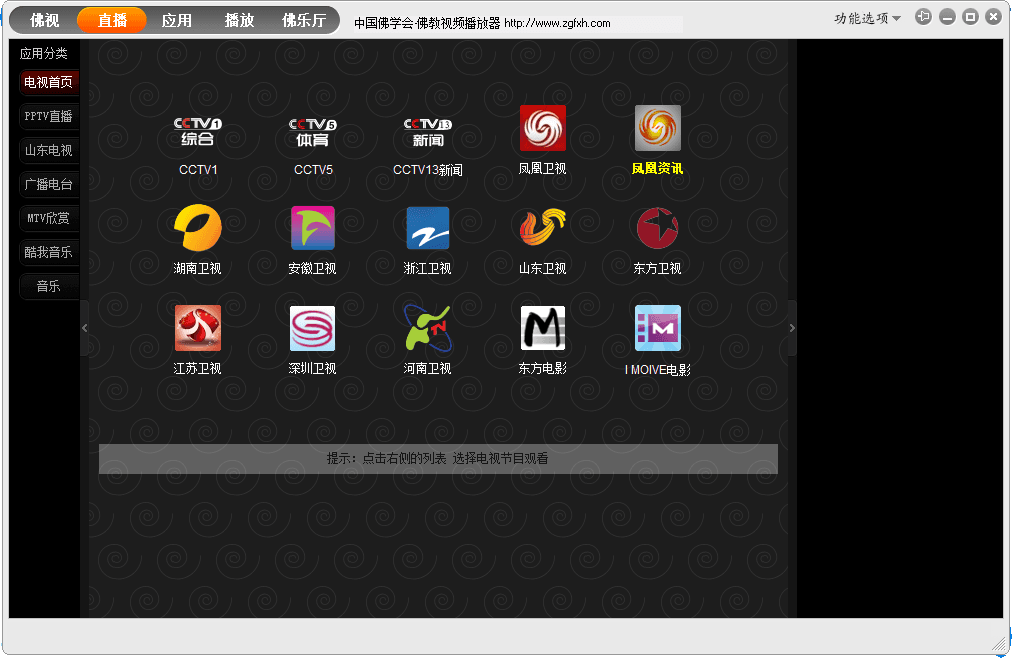Close the player window
Viewport: 1012px width, 658px height.
click(x=993, y=17)
